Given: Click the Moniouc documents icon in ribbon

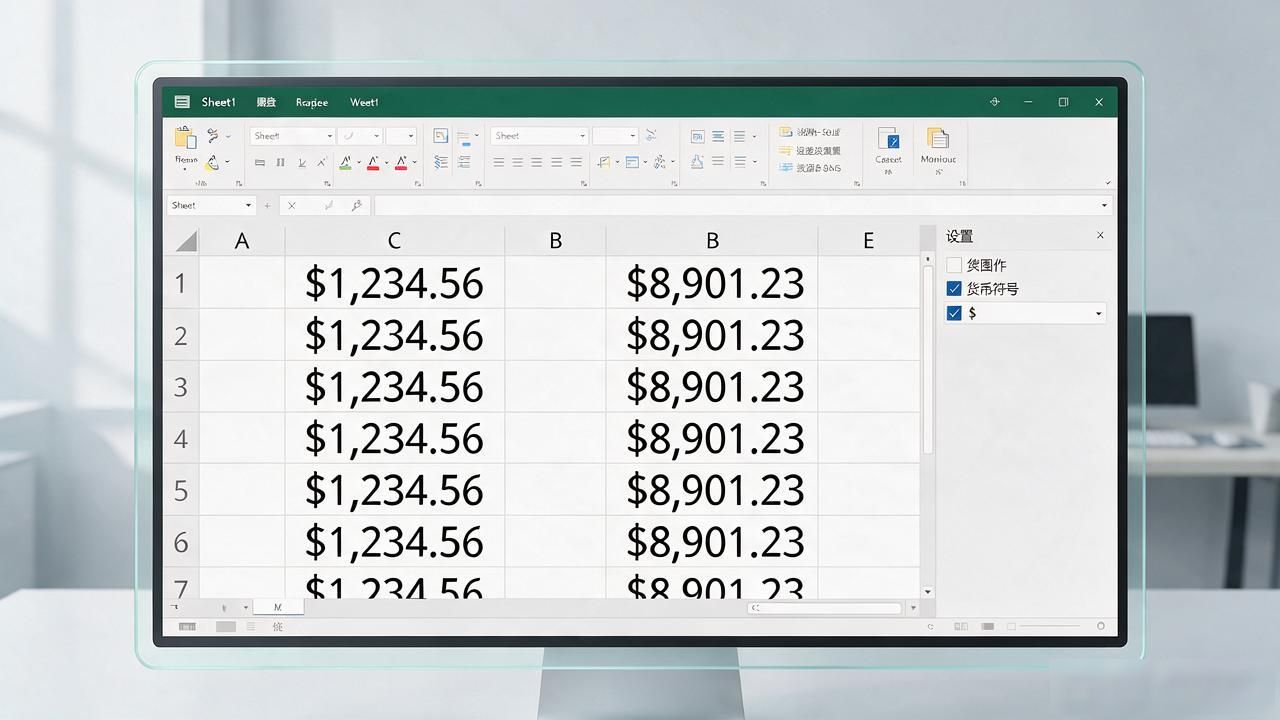Looking at the screenshot, I should [x=937, y=138].
